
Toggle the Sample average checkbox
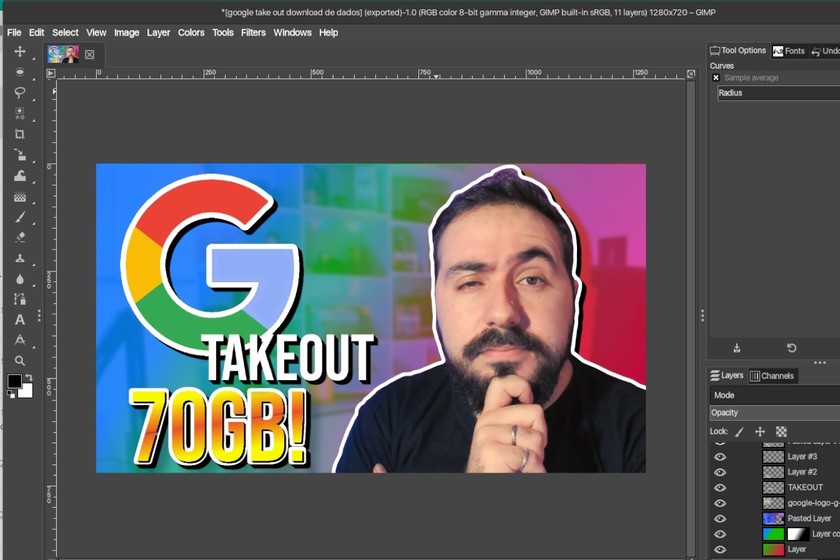tap(716, 77)
